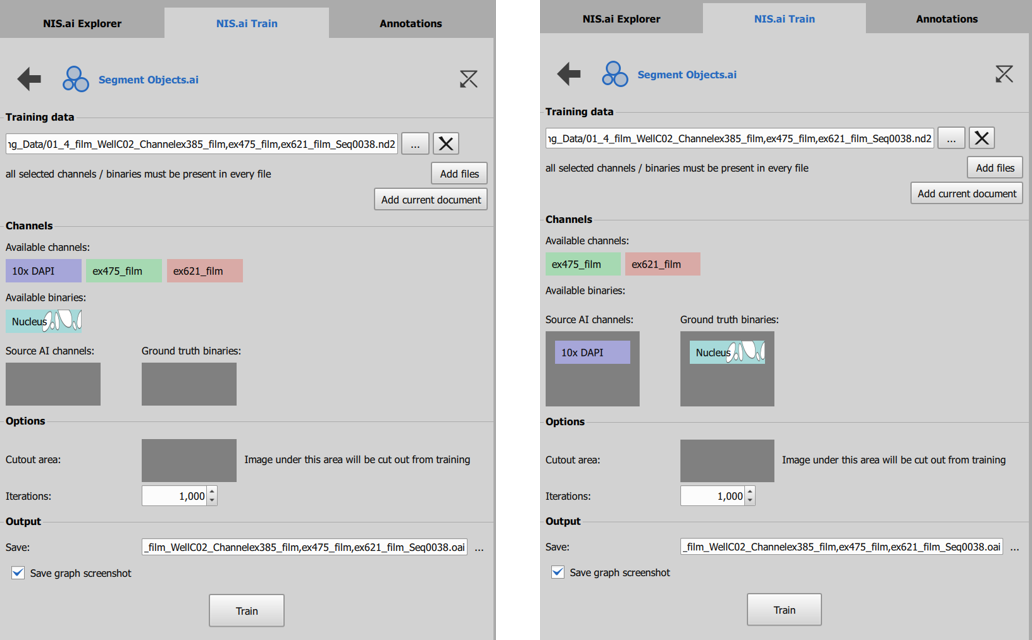The height and width of the screenshot is (640, 1032).
Task: Click the Segment Objects.ai circles icon in the left panel
Action: click(x=76, y=79)
